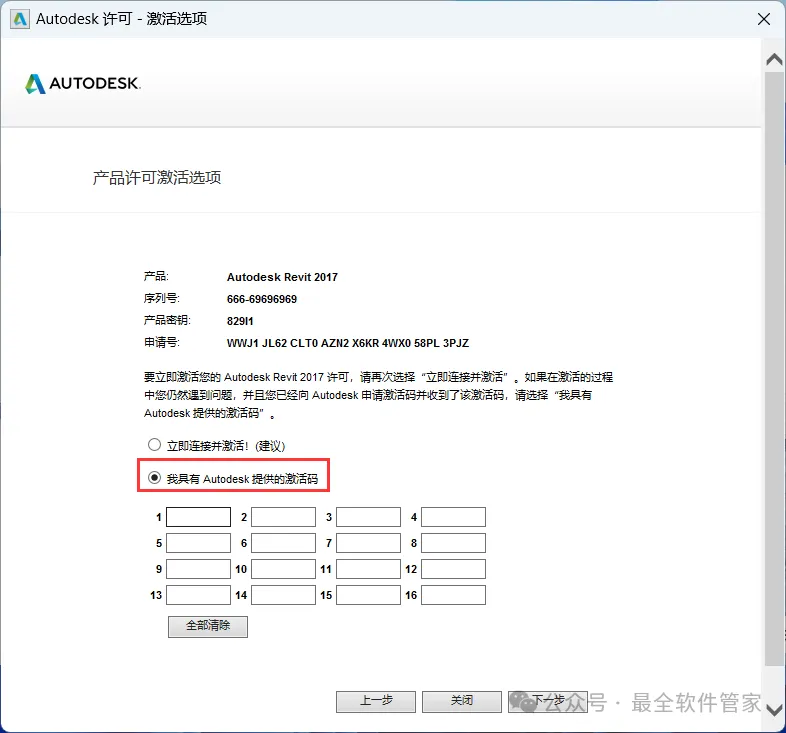
Task: Click activation code field 4
Action: tap(453, 517)
